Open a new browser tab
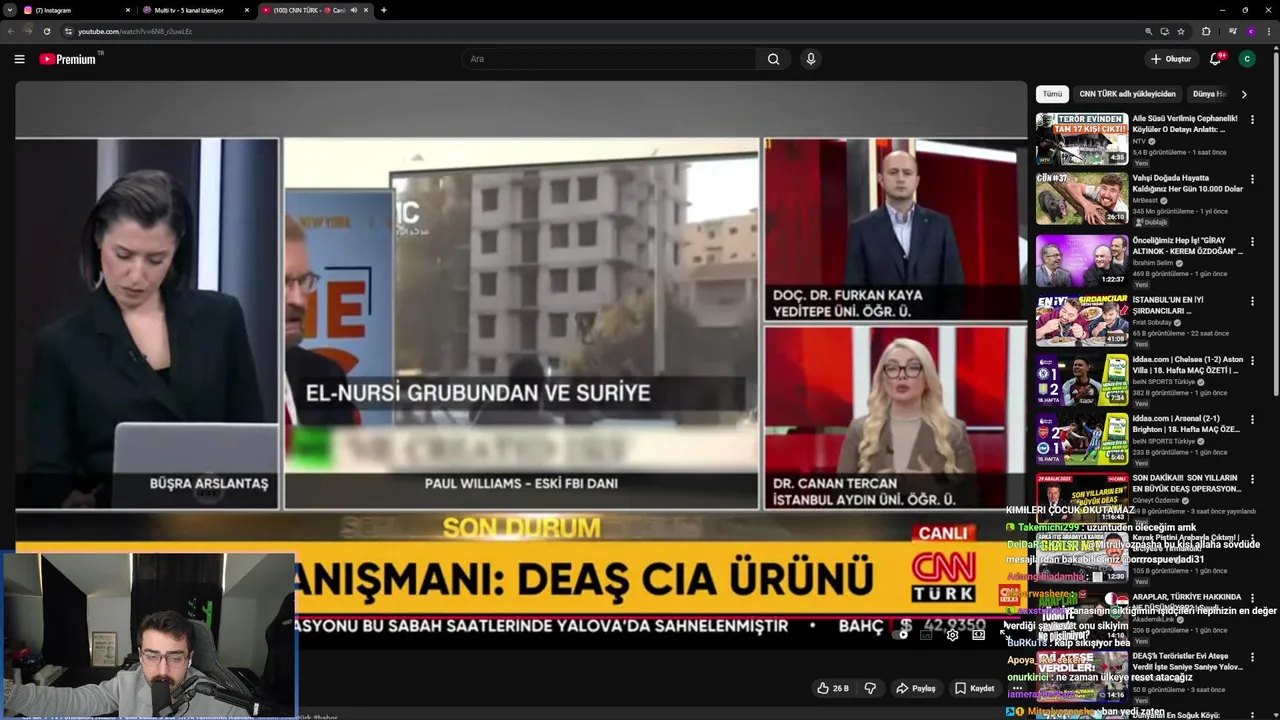Screen dimensions: 1280x720 384,10
